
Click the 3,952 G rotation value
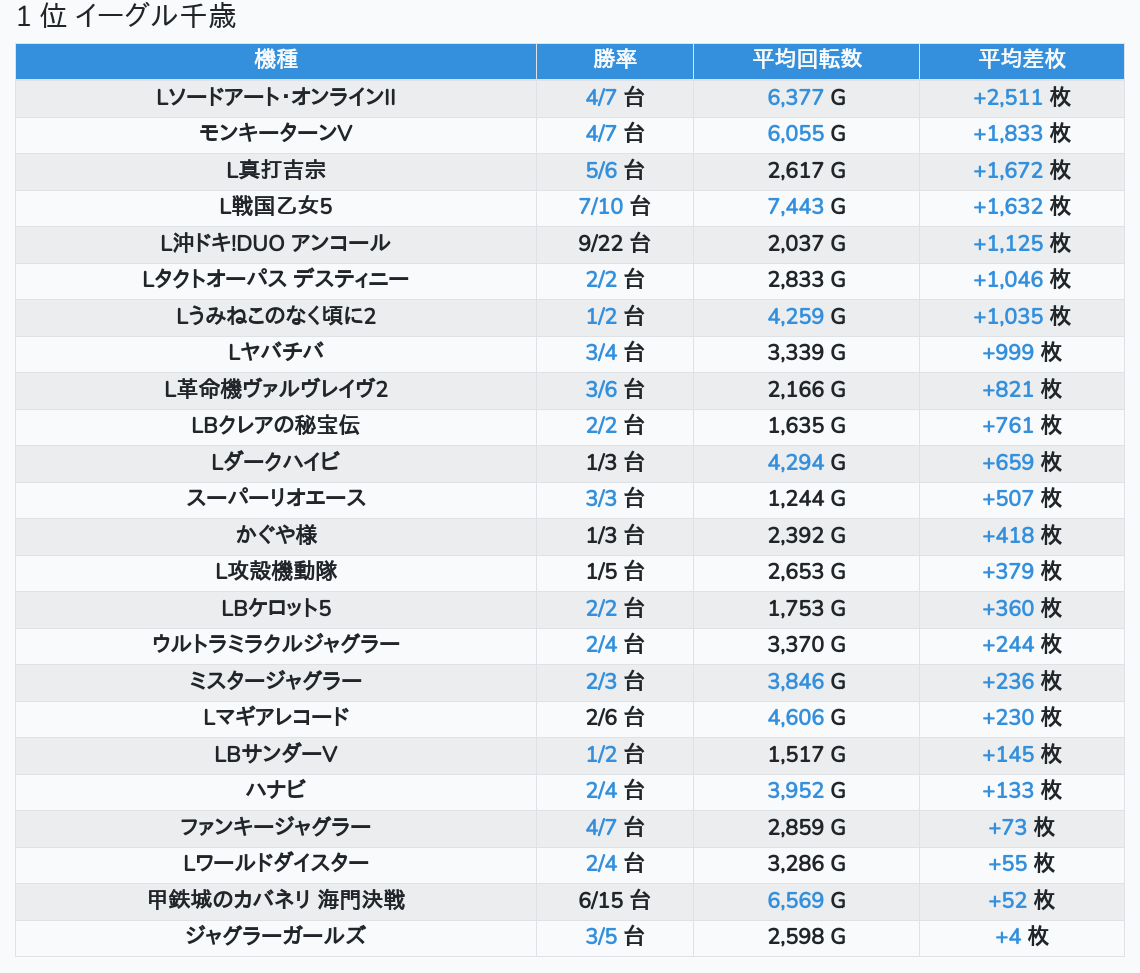[806, 790]
